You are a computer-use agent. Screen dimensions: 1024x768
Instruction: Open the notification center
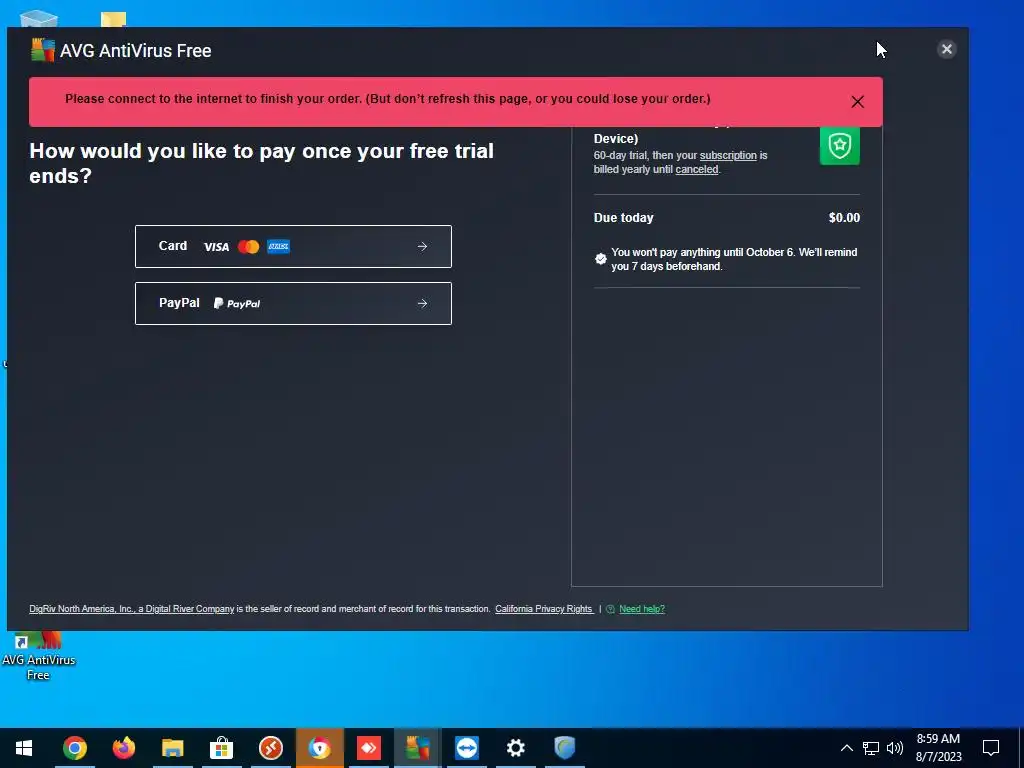[x=991, y=748]
